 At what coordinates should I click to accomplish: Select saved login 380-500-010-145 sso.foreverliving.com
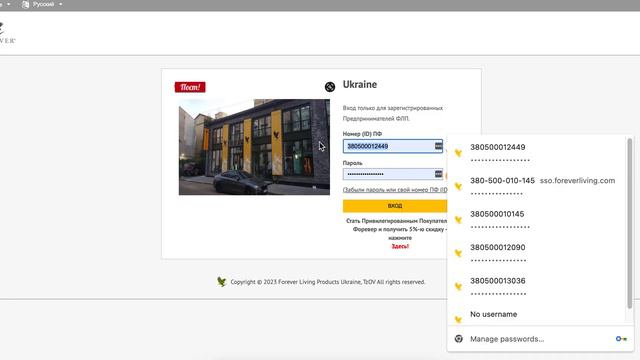click(x=537, y=187)
